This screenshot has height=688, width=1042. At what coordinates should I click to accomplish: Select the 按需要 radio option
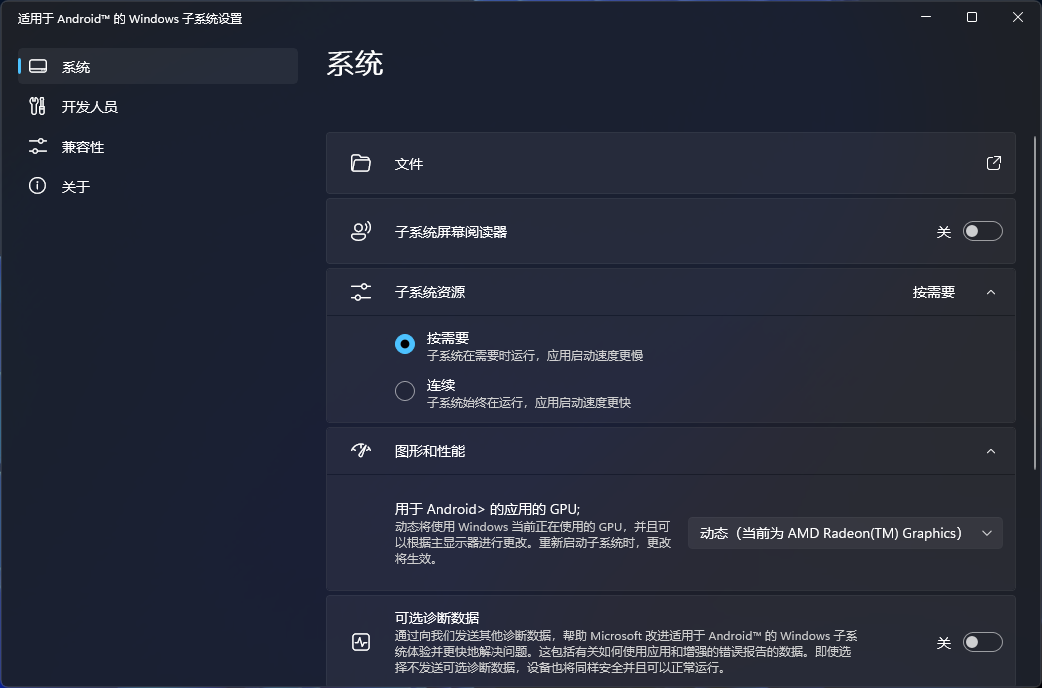tap(404, 343)
